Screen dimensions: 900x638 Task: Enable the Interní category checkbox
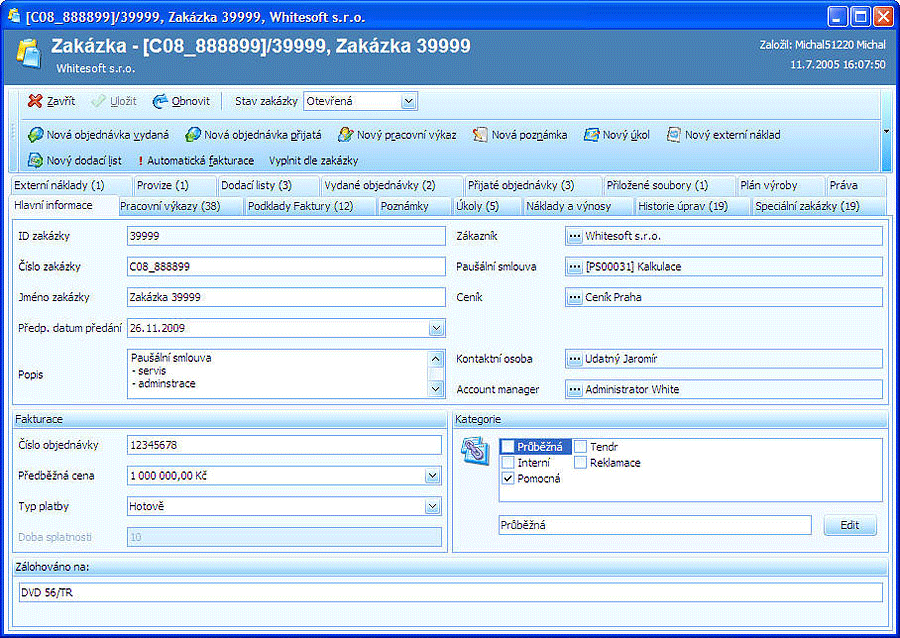pos(508,463)
